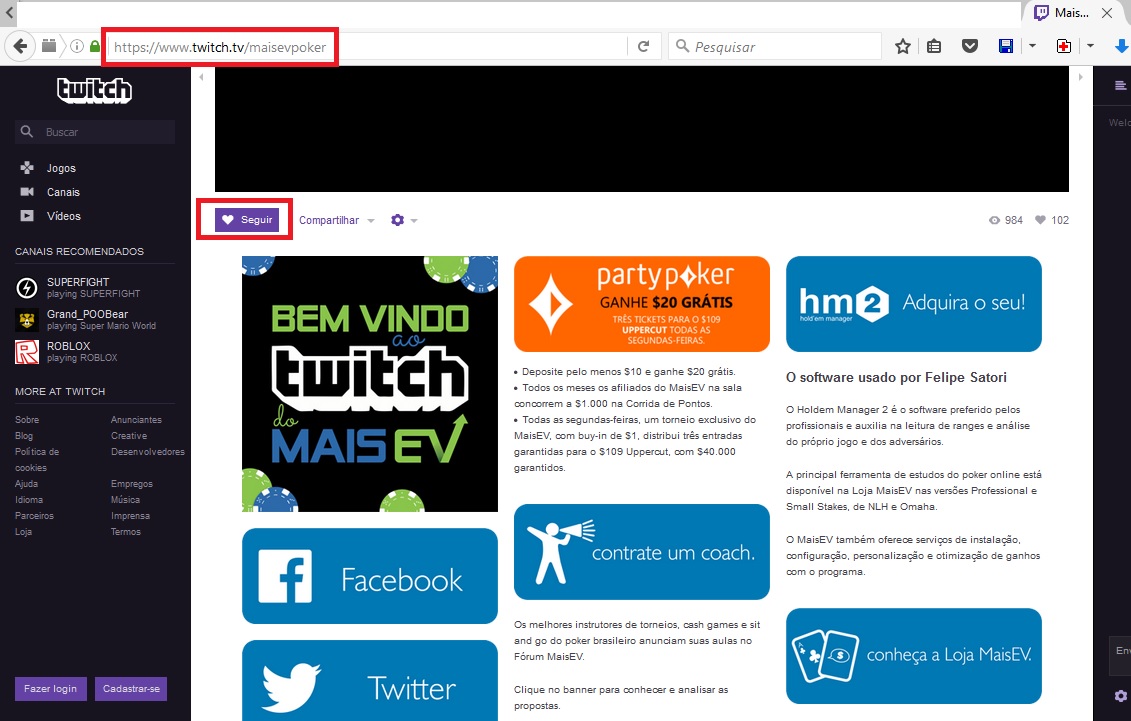Click the blue floppy disk save icon
The height and width of the screenshot is (721, 1131).
[x=1005, y=46]
